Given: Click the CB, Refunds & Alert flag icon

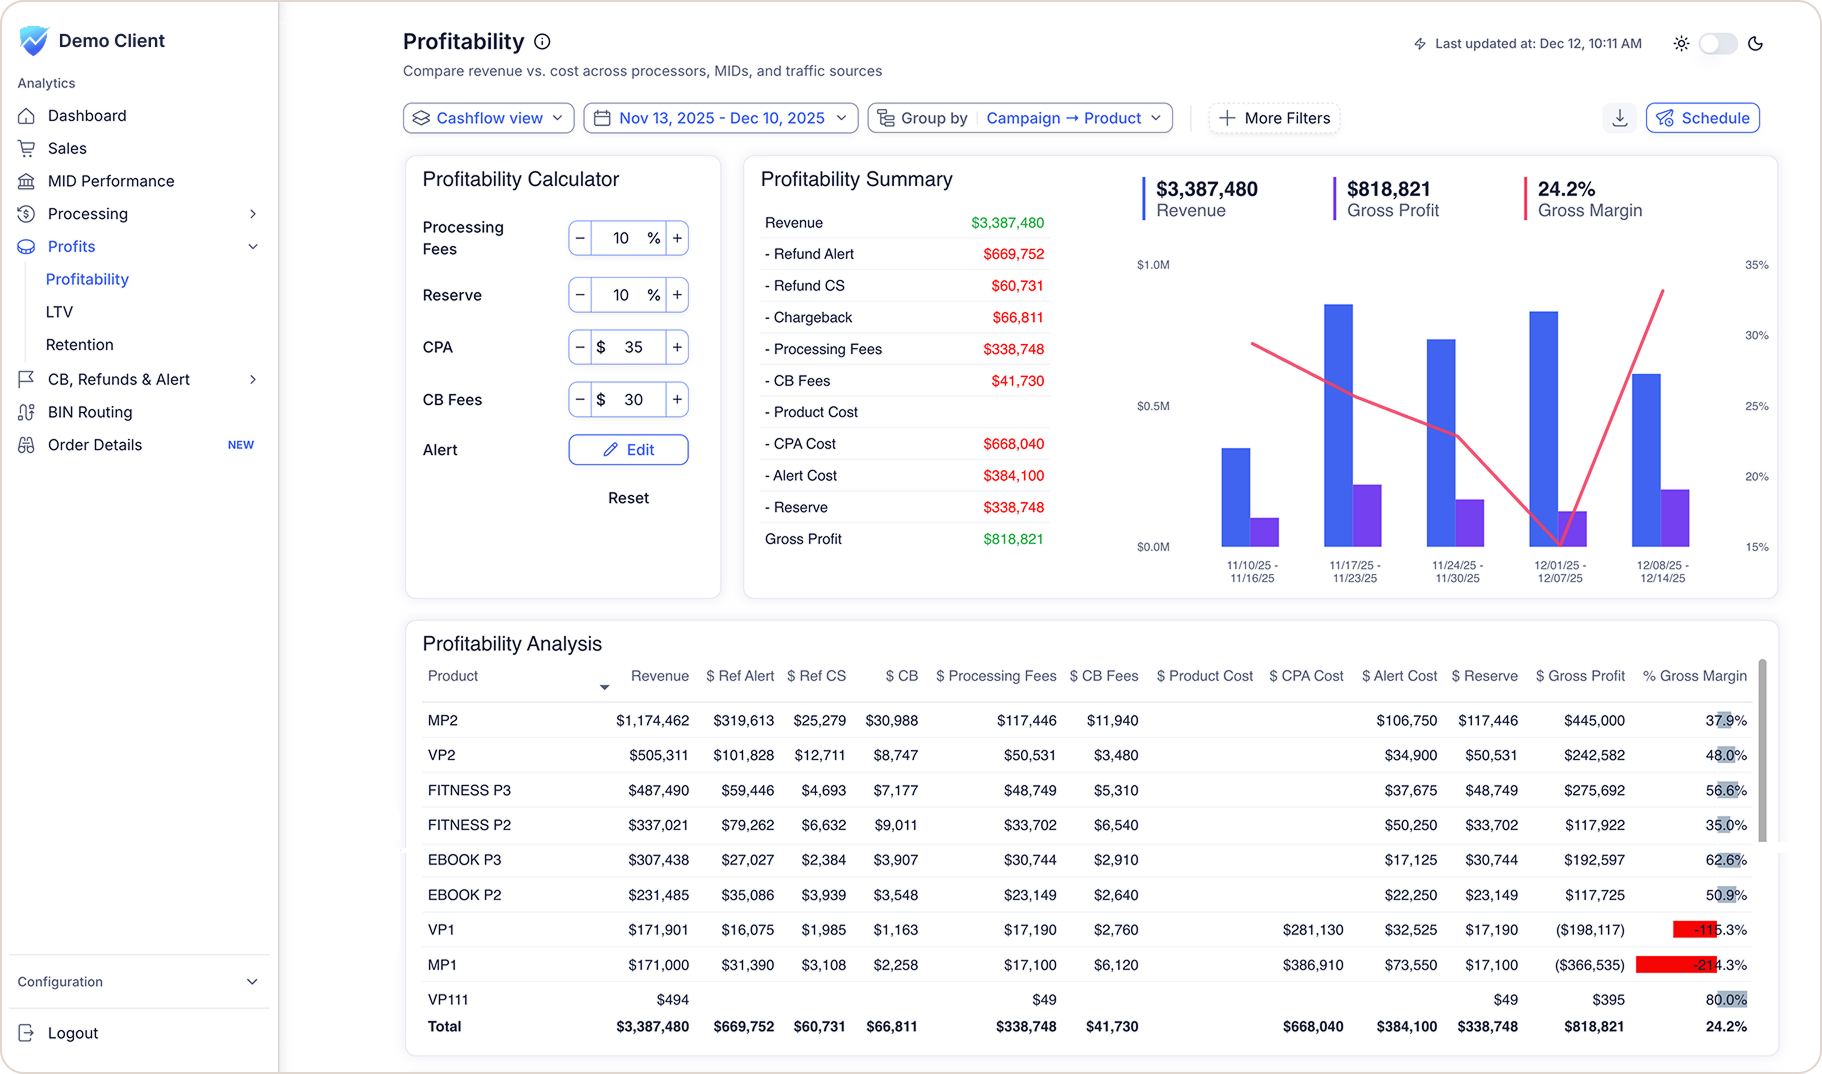Looking at the screenshot, I should 27,379.
